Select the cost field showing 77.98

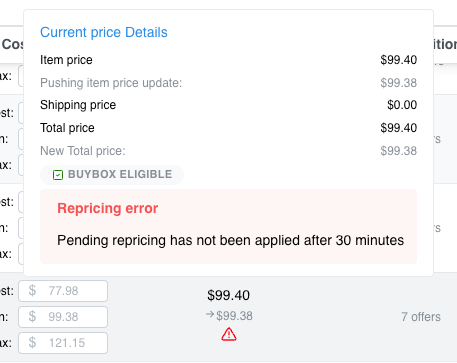[x=63, y=291]
